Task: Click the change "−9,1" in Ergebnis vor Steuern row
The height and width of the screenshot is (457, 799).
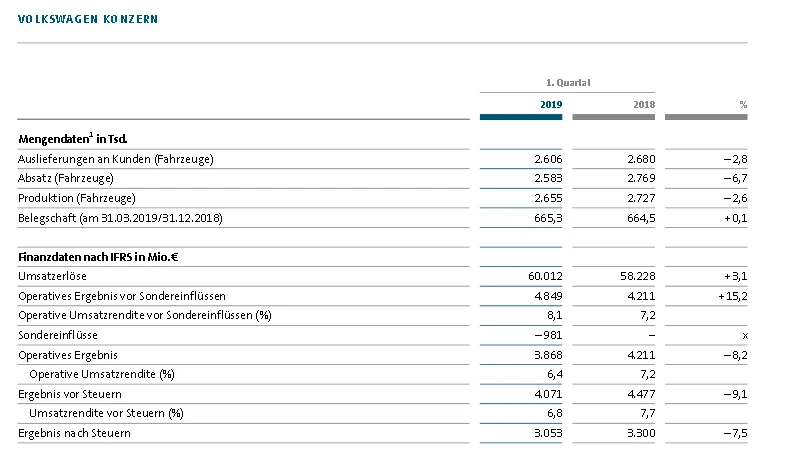Action: point(735,394)
